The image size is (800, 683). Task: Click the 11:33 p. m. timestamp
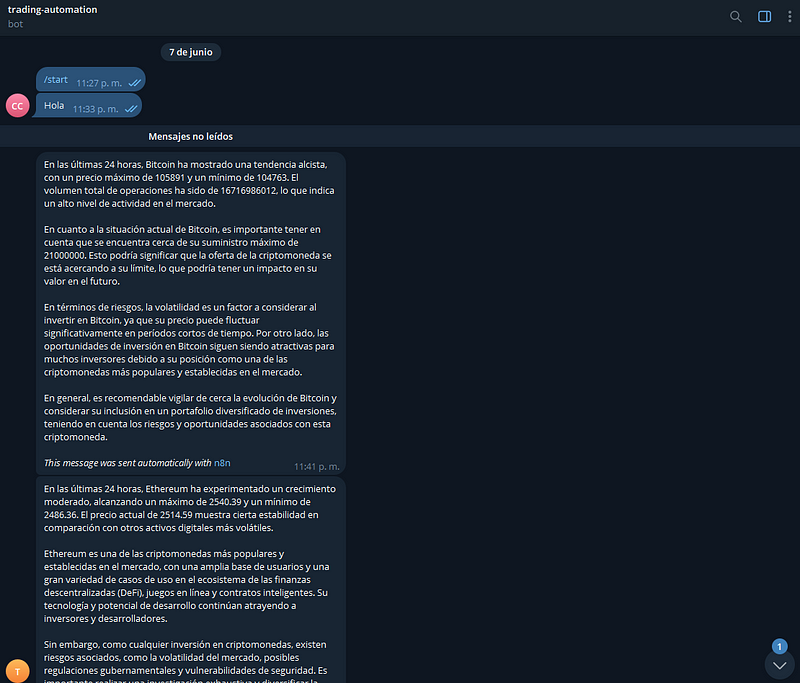(x=95, y=109)
